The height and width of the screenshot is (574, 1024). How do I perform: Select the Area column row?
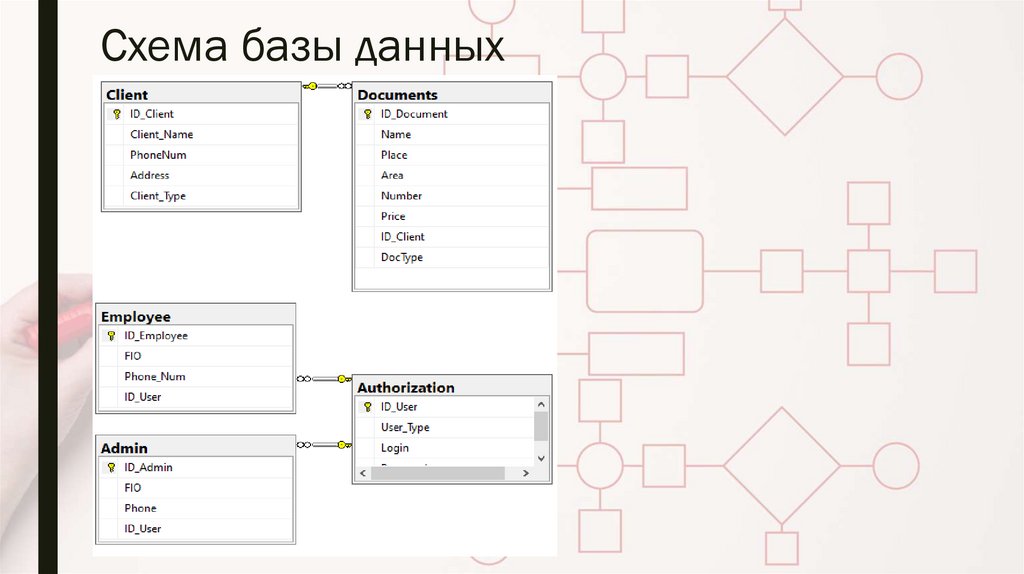pyautogui.click(x=452, y=175)
